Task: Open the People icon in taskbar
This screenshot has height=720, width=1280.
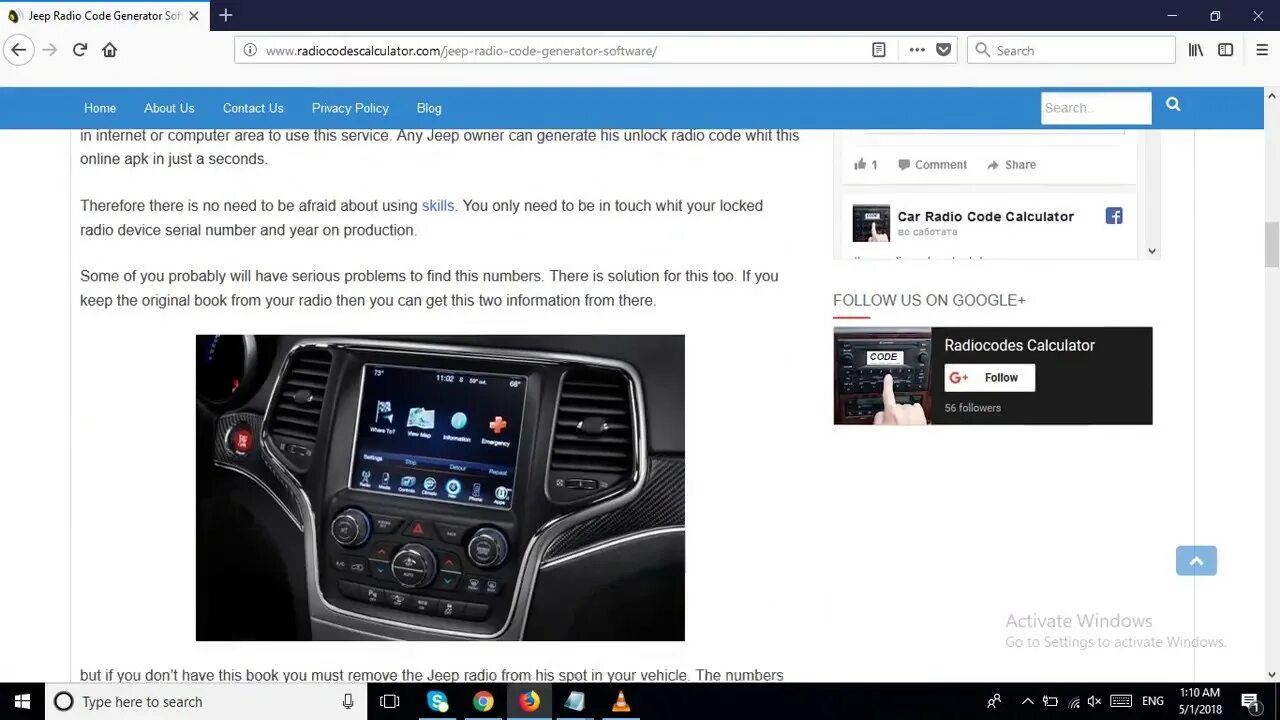Action: pos(994,701)
